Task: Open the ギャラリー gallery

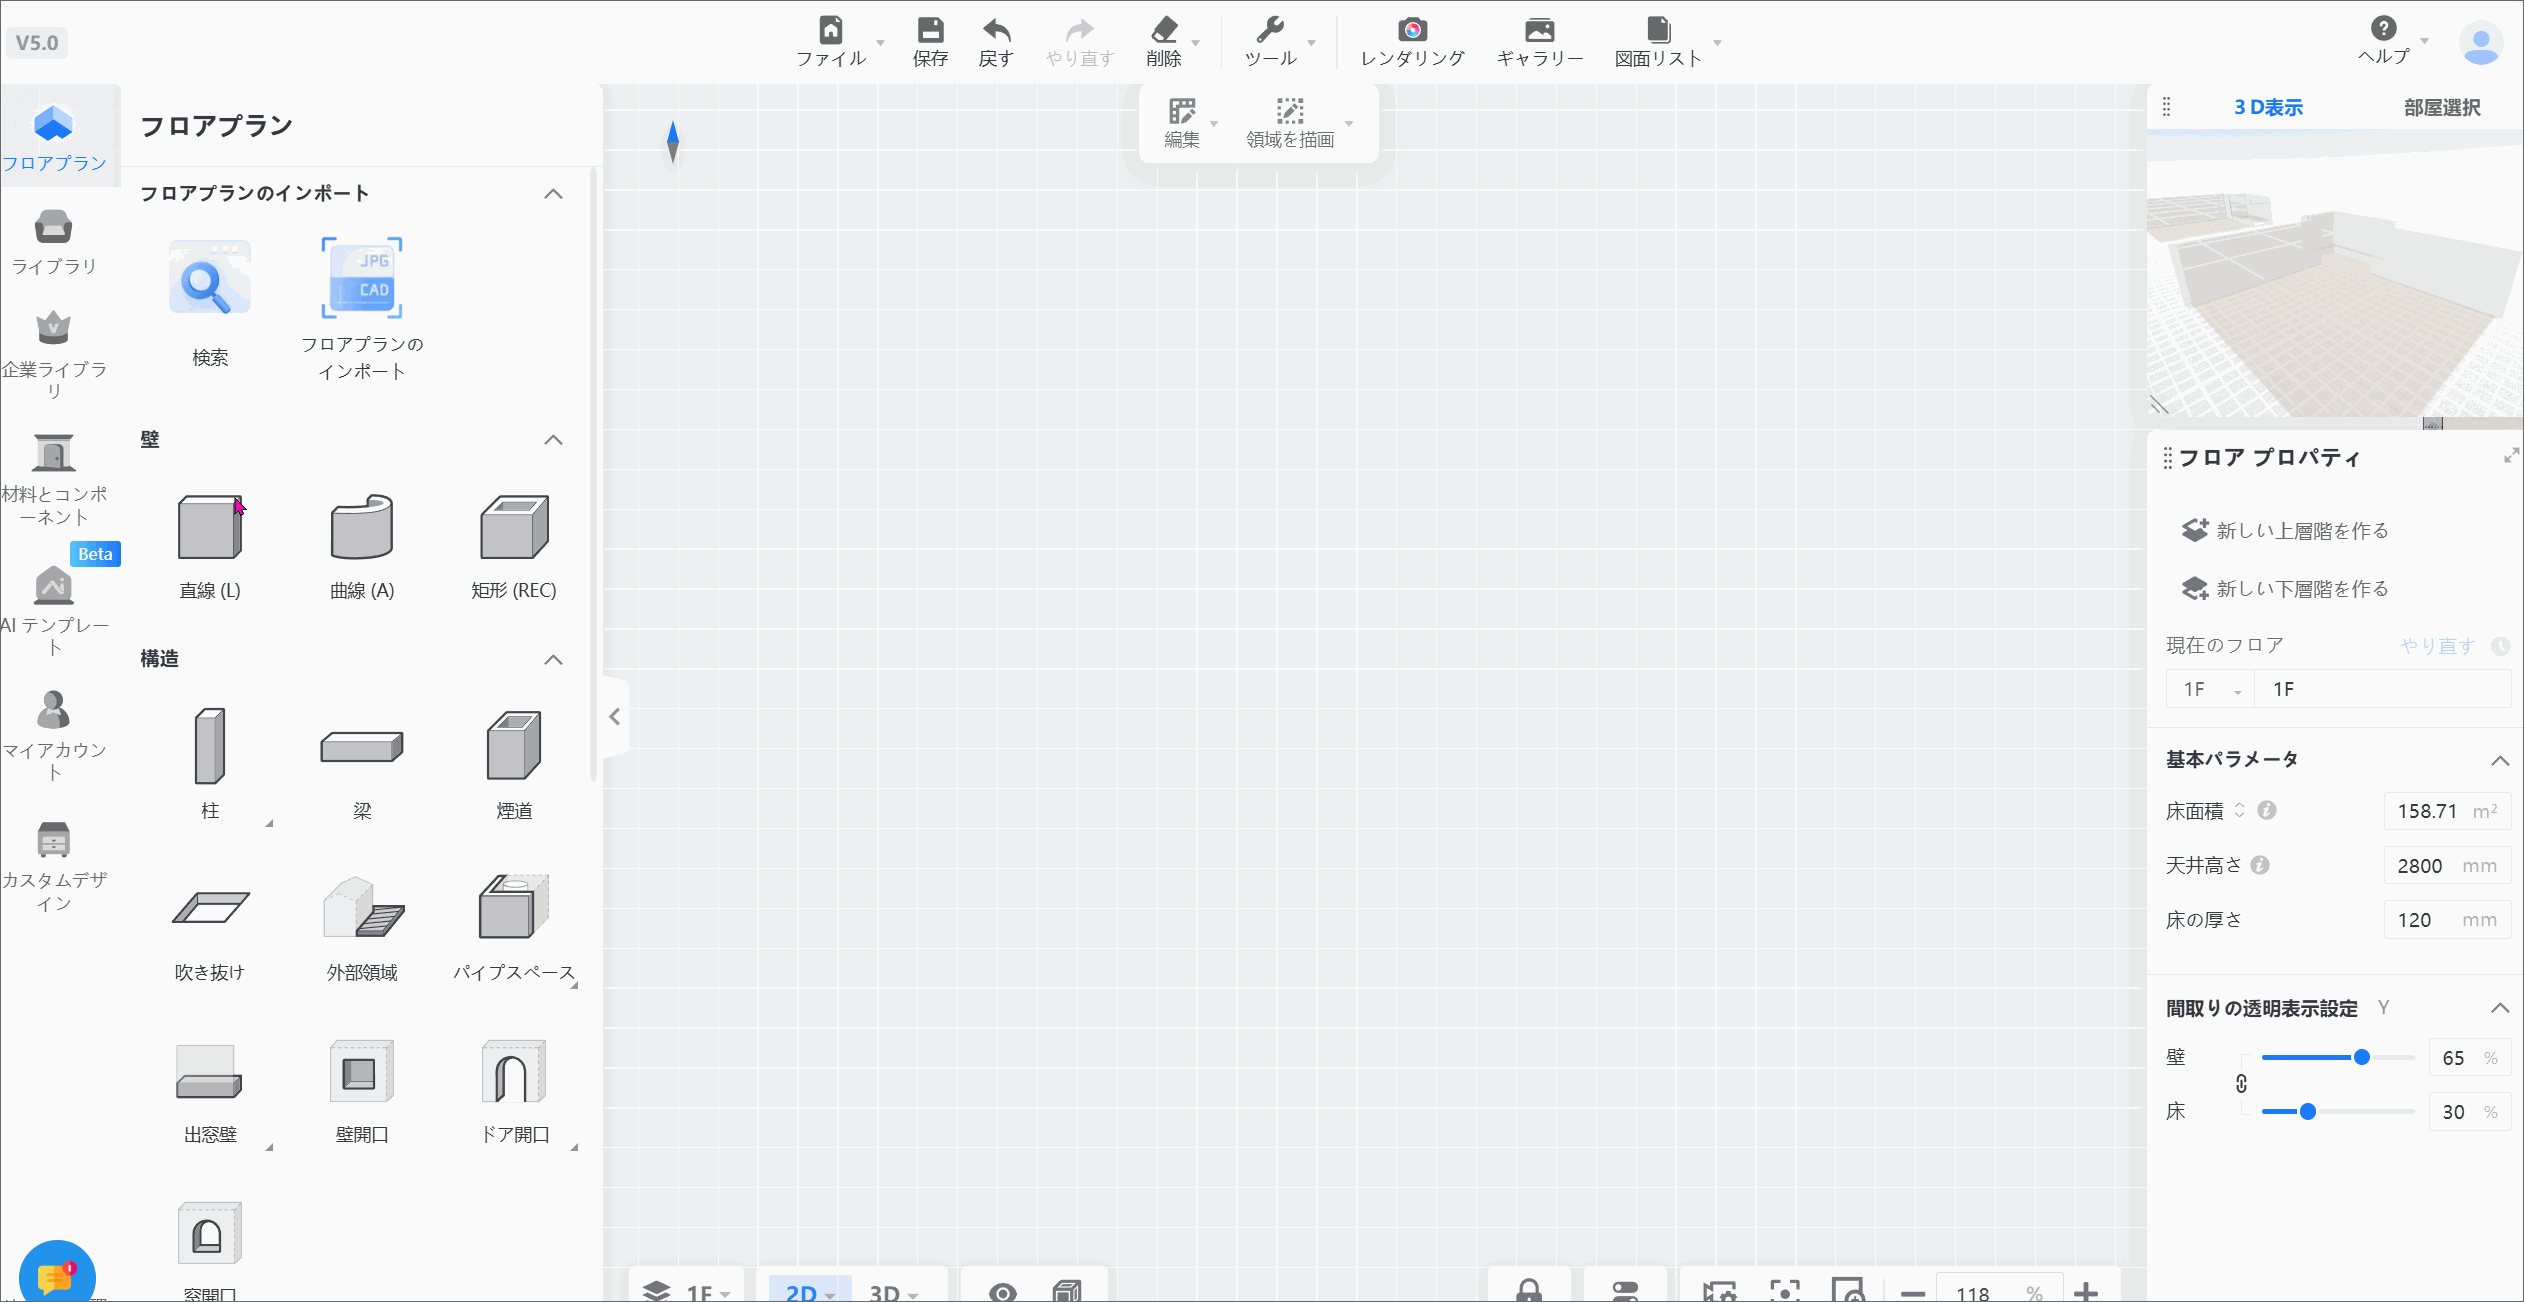Action: click(x=1540, y=42)
